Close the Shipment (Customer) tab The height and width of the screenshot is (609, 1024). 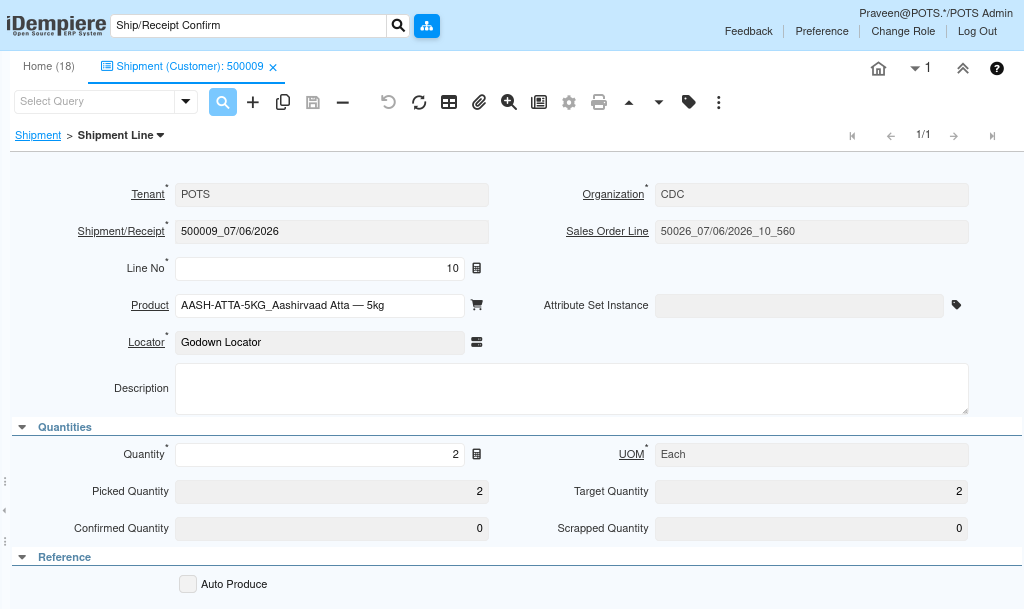pyautogui.click(x=273, y=67)
